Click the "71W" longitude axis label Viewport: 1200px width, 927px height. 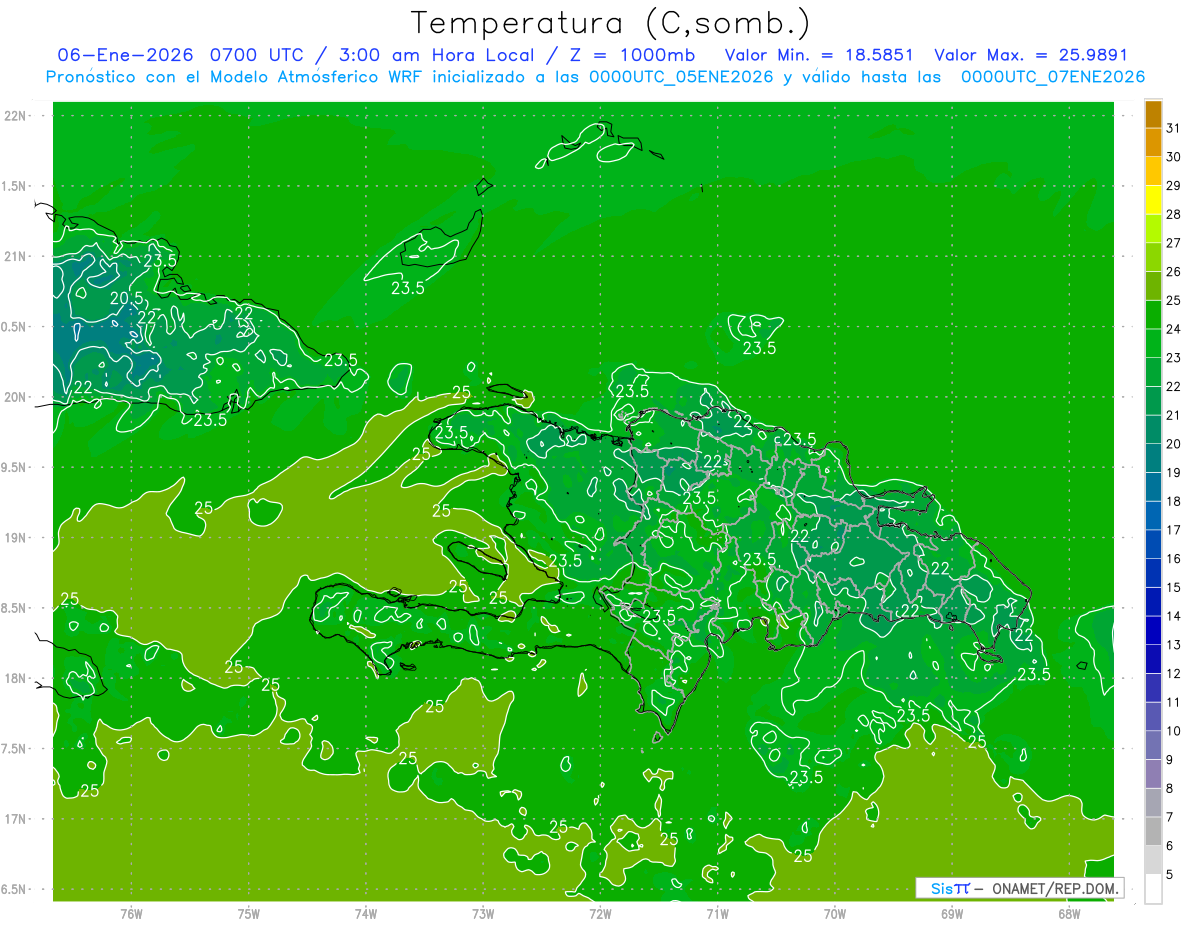(717, 914)
